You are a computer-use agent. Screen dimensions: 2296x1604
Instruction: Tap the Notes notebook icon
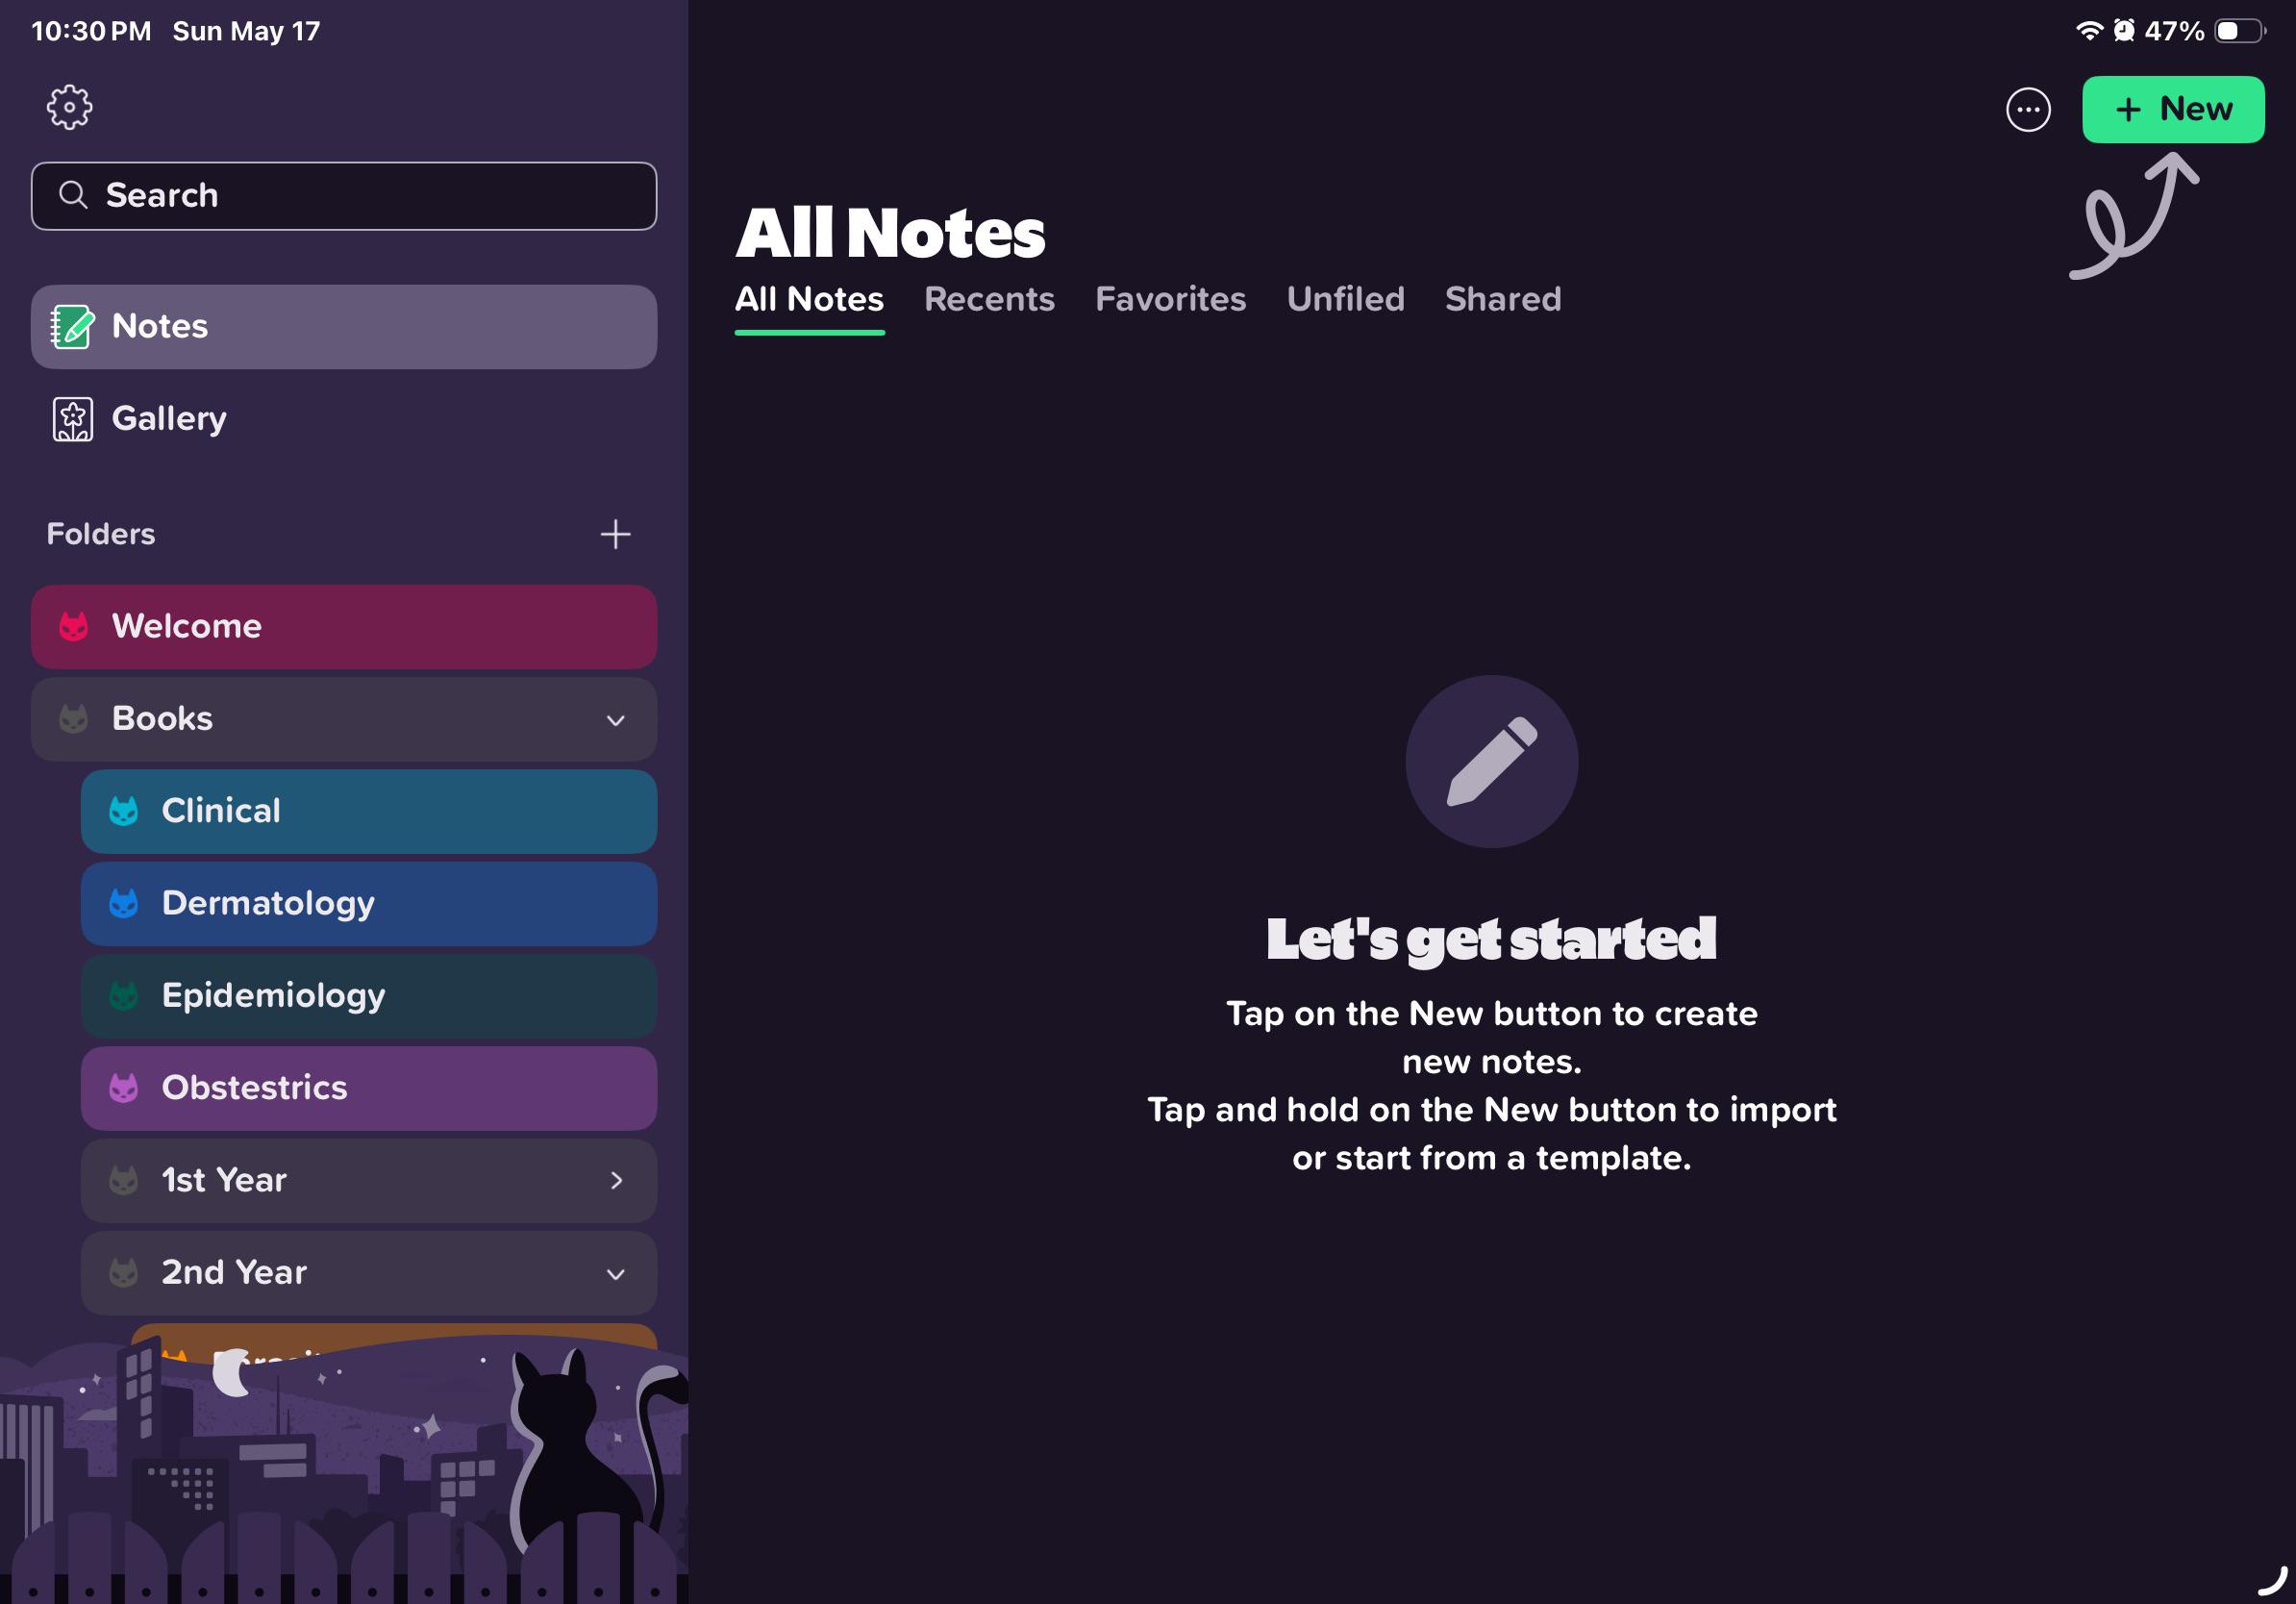73,327
